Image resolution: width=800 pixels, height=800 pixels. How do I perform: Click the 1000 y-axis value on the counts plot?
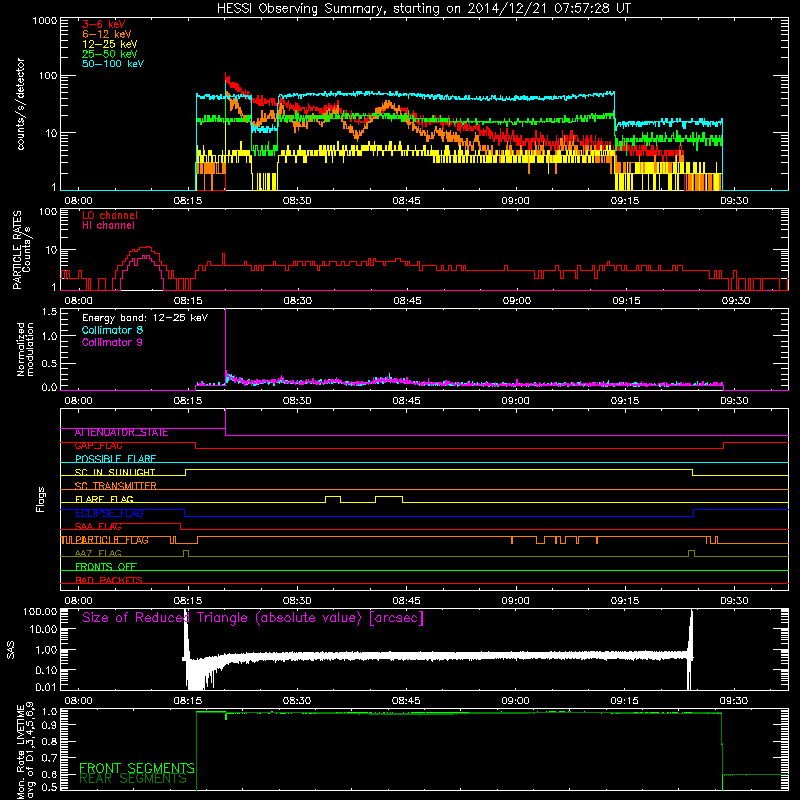click(45, 21)
